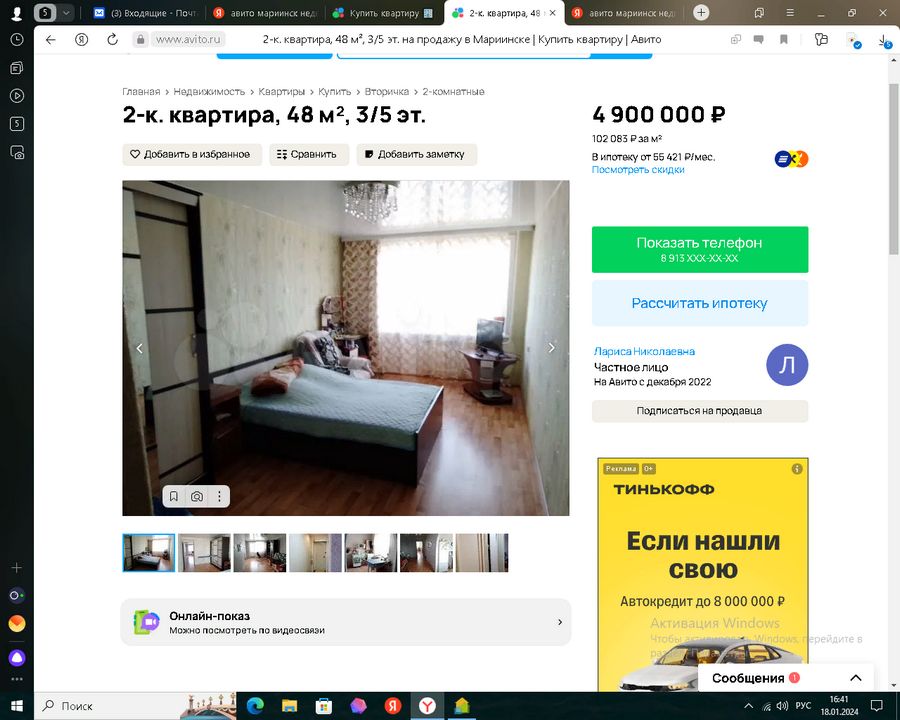This screenshot has width=900, height=720.
Task: Open the Посмотреть скидки link
Action: click(x=638, y=170)
